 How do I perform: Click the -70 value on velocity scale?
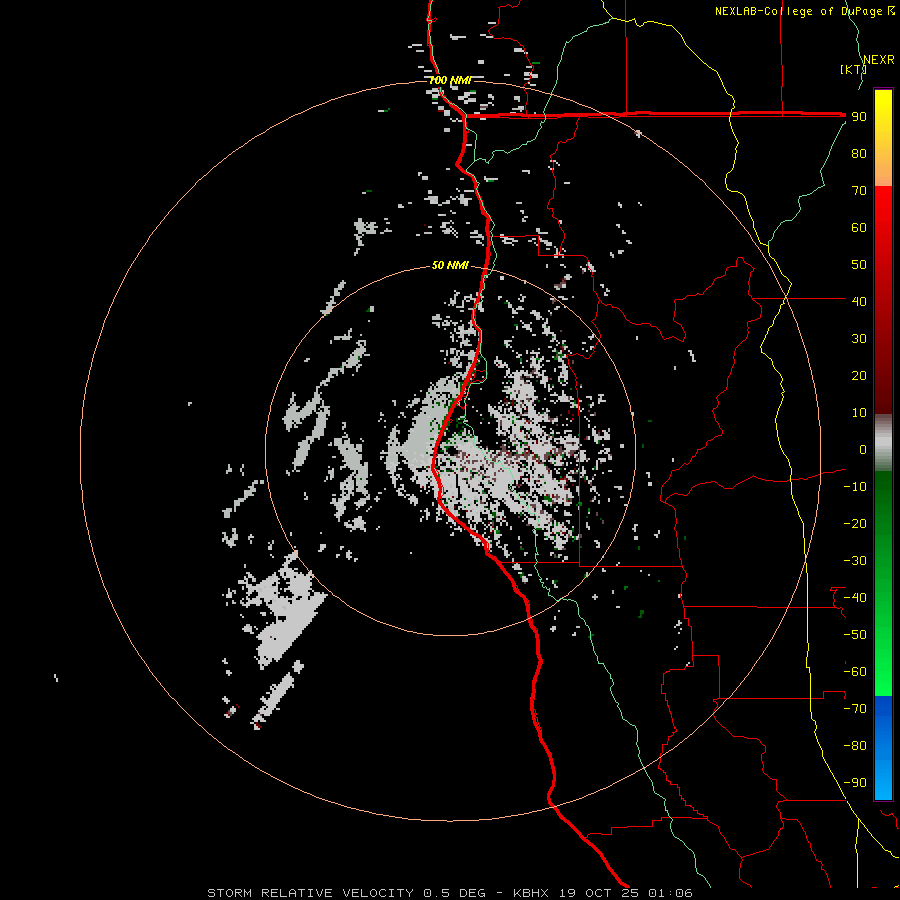pyautogui.click(x=855, y=708)
